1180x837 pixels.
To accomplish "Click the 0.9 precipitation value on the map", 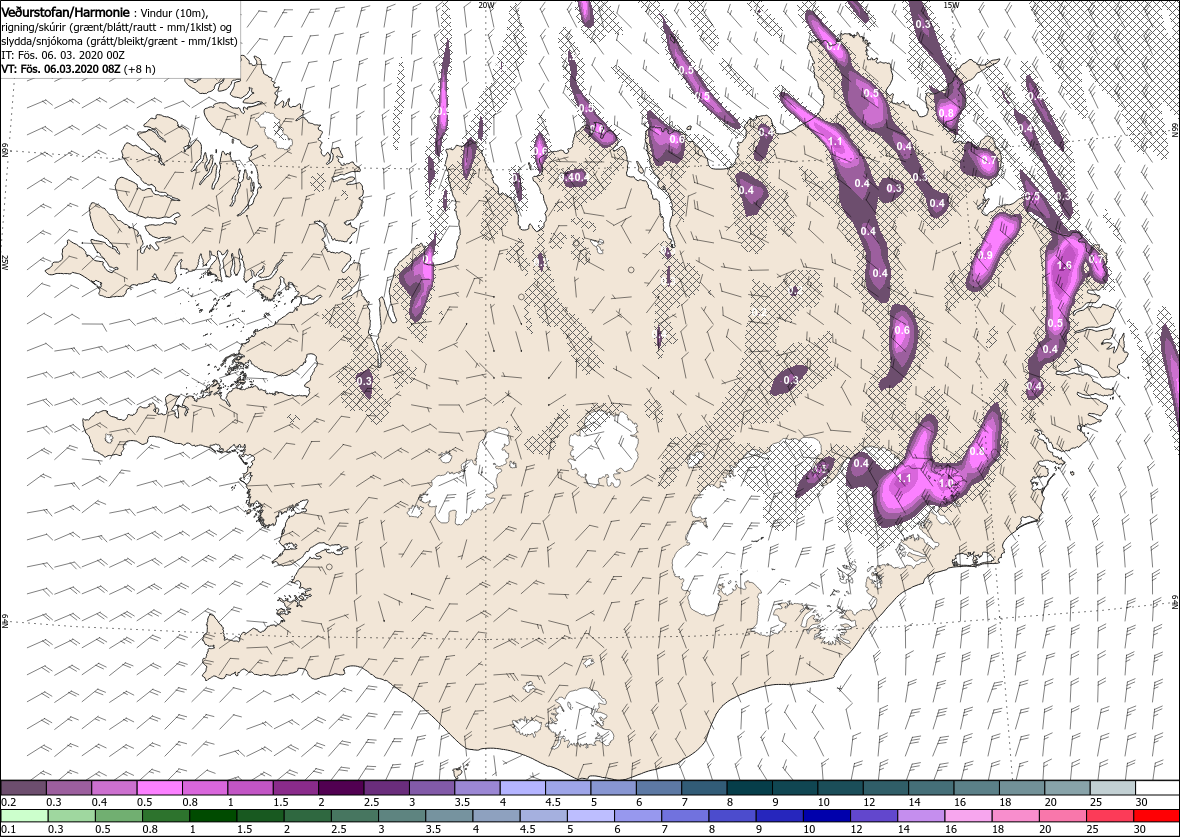I will click(x=985, y=256).
